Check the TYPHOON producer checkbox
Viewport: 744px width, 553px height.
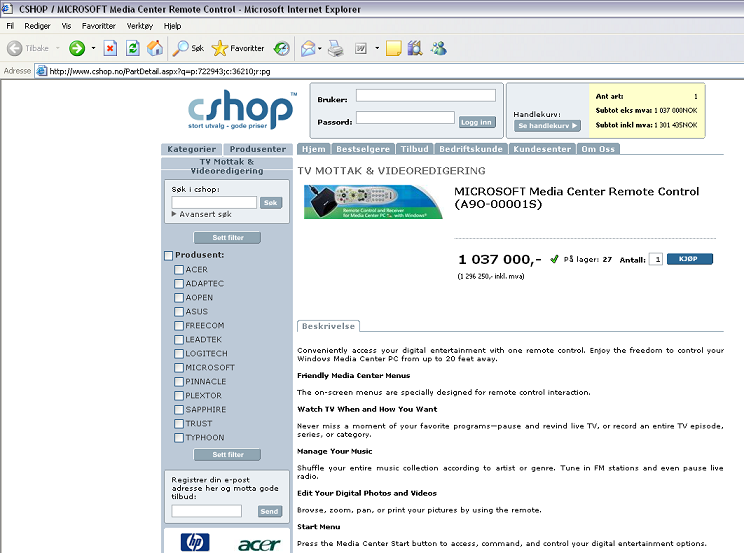tap(178, 438)
